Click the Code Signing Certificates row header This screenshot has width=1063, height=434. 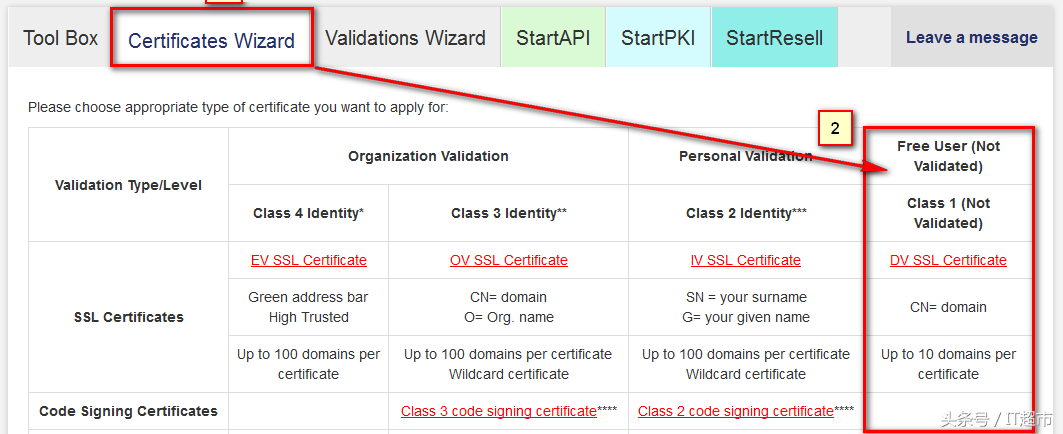129,411
